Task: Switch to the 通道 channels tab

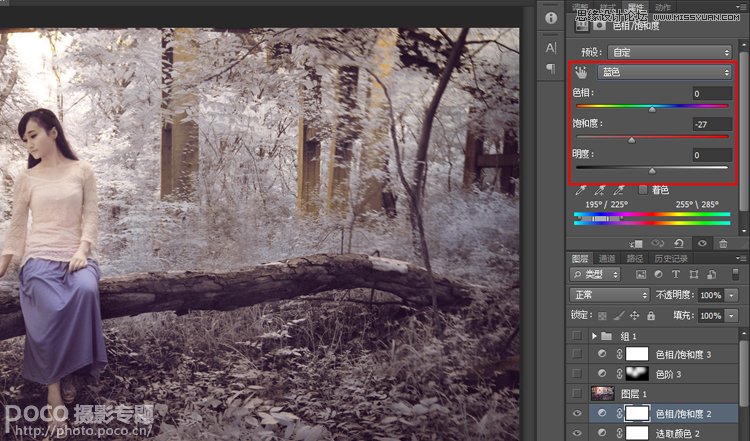Action: (607, 258)
